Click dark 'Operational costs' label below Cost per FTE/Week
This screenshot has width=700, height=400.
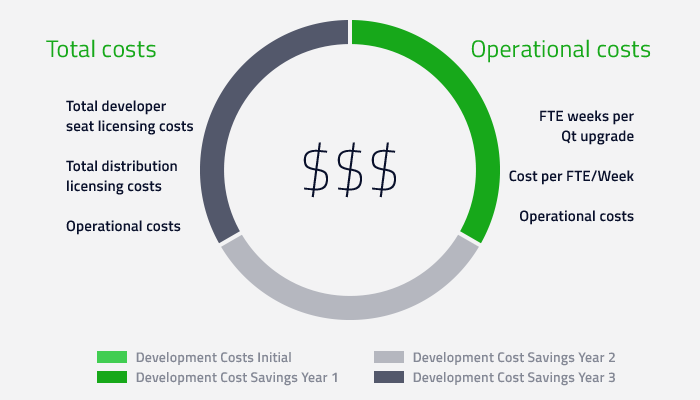tap(576, 216)
